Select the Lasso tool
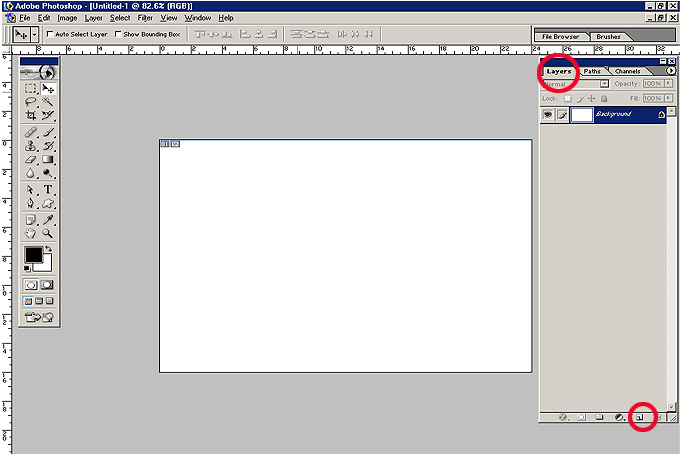The width and height of the screenshot is (680, 454). [x=31, y=102]
